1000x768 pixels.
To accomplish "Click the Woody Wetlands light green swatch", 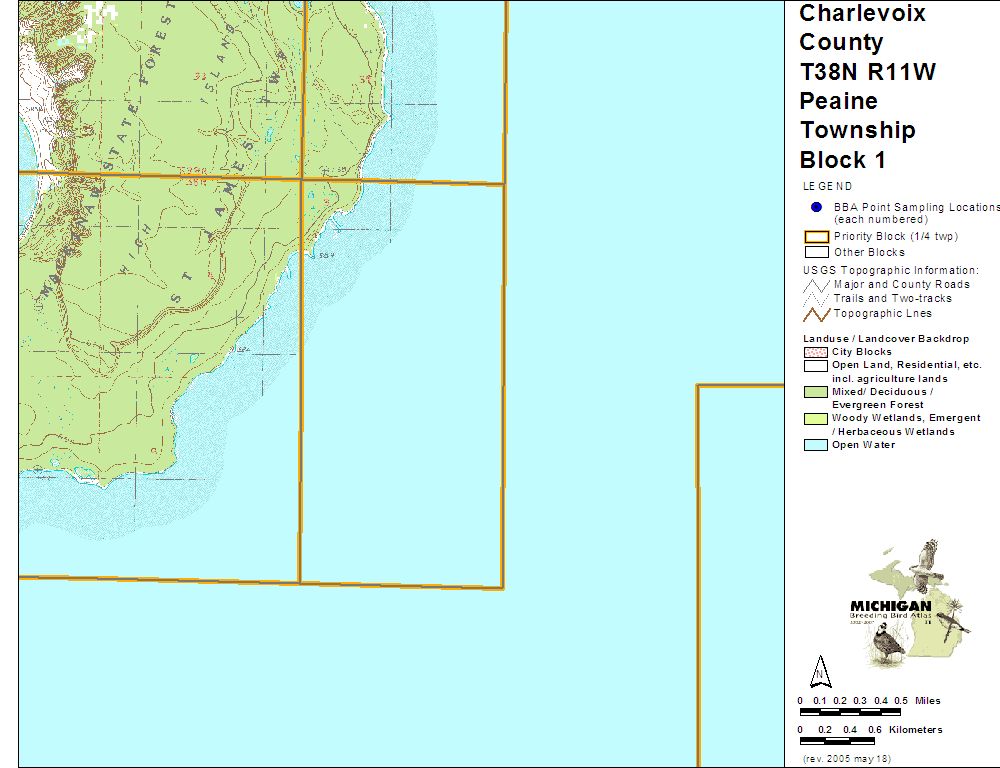I will coord(816,418).
